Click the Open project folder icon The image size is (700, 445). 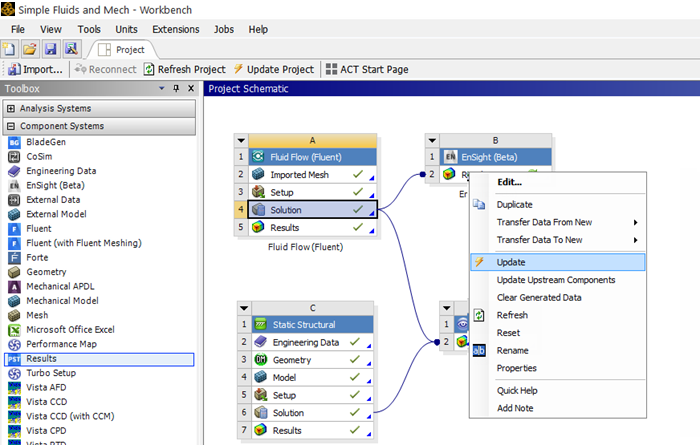tap(30, 49)
